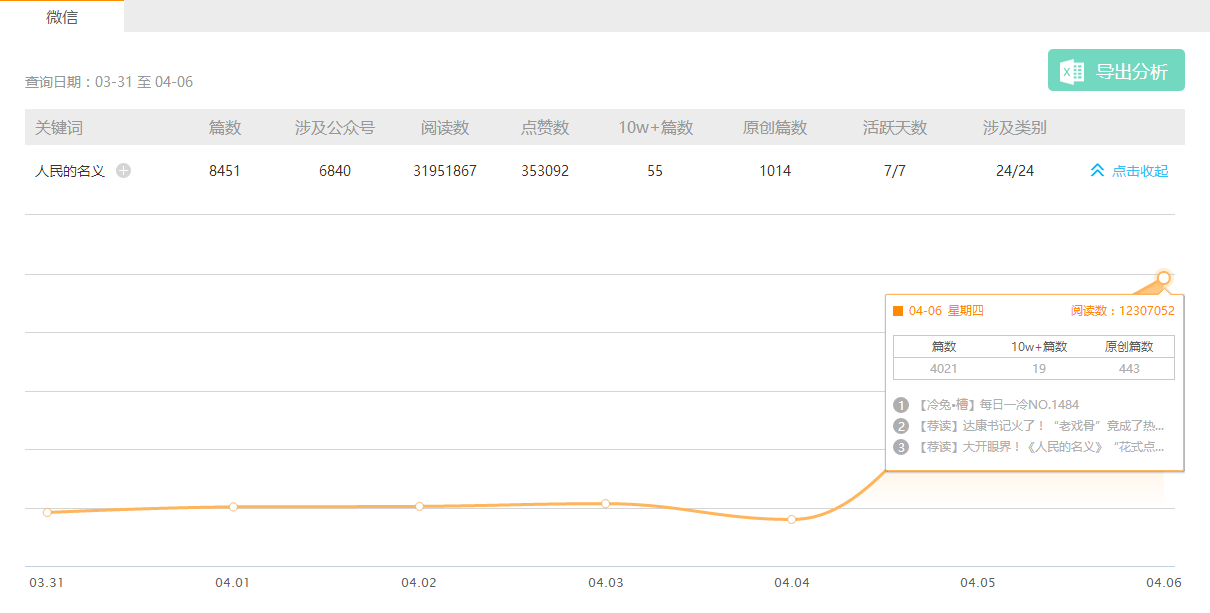Viewport: 1210px width, 613px height.
Task: Click the 阅读数 column header
Action: (445, 128)
